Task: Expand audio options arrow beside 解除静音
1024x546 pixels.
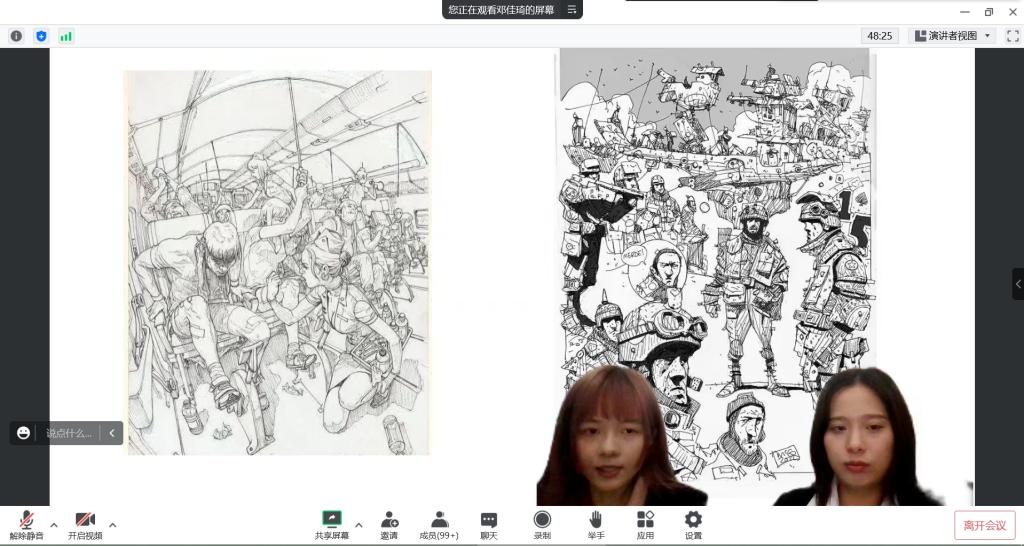Action: pyautogui.click(x=54, y=524)
